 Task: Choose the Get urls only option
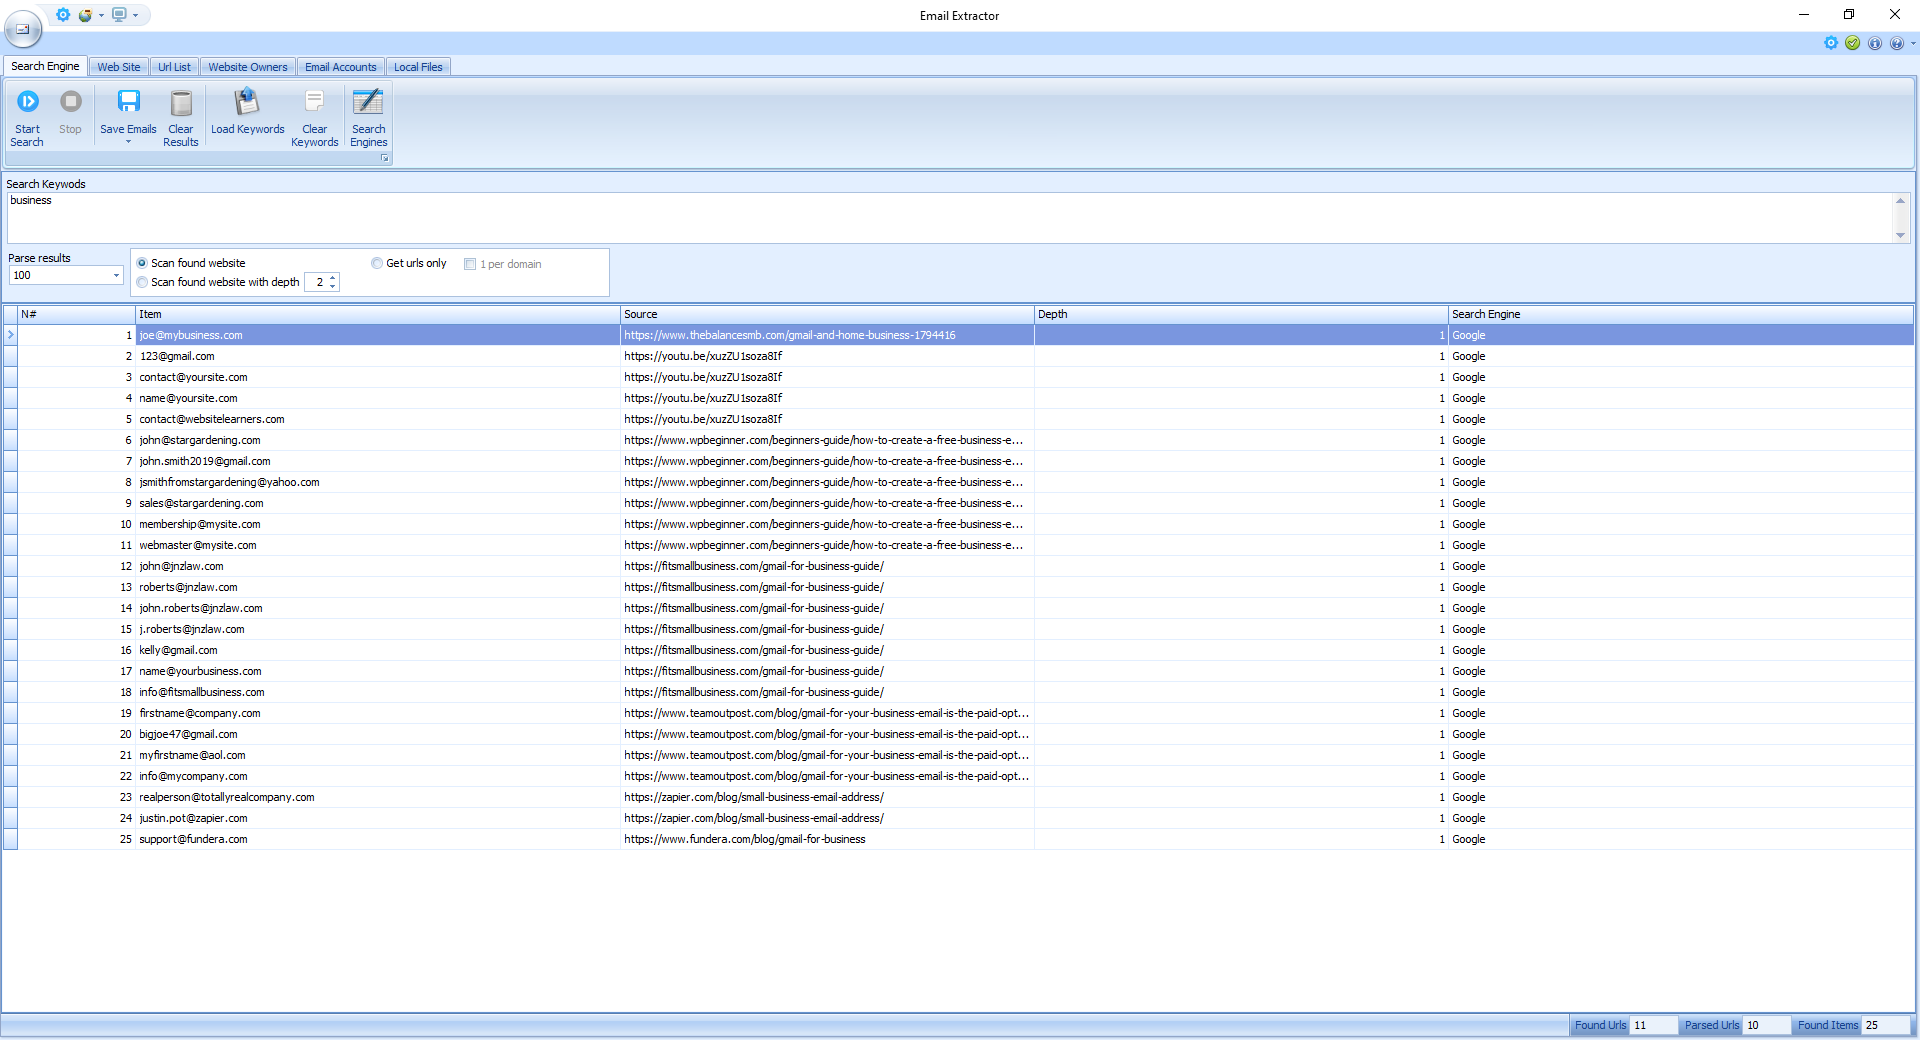click(377, 264)
